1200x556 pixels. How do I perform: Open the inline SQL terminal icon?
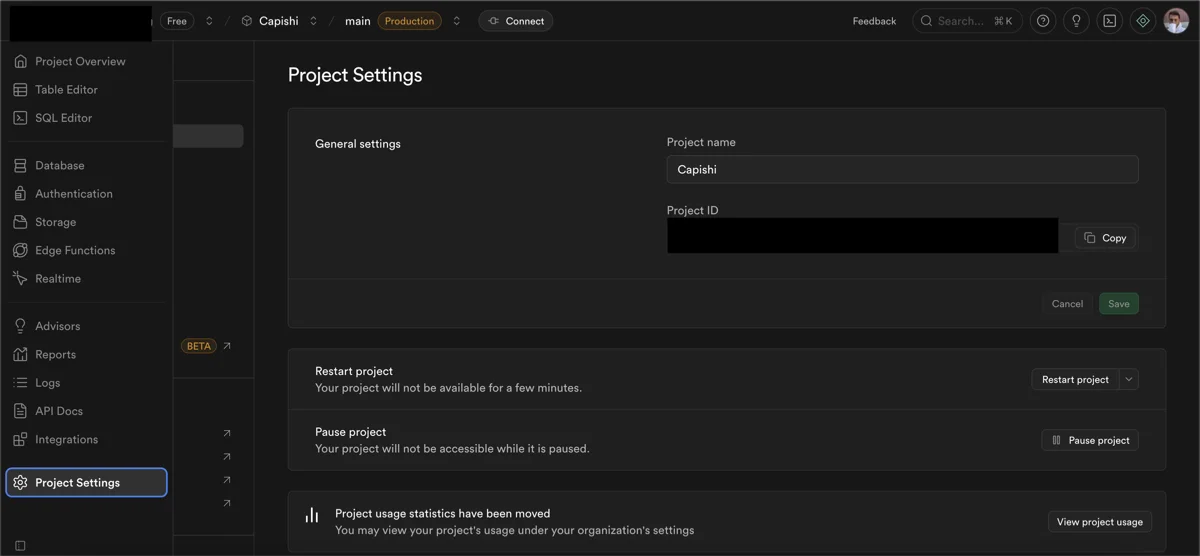click(x=1109, y=21)
